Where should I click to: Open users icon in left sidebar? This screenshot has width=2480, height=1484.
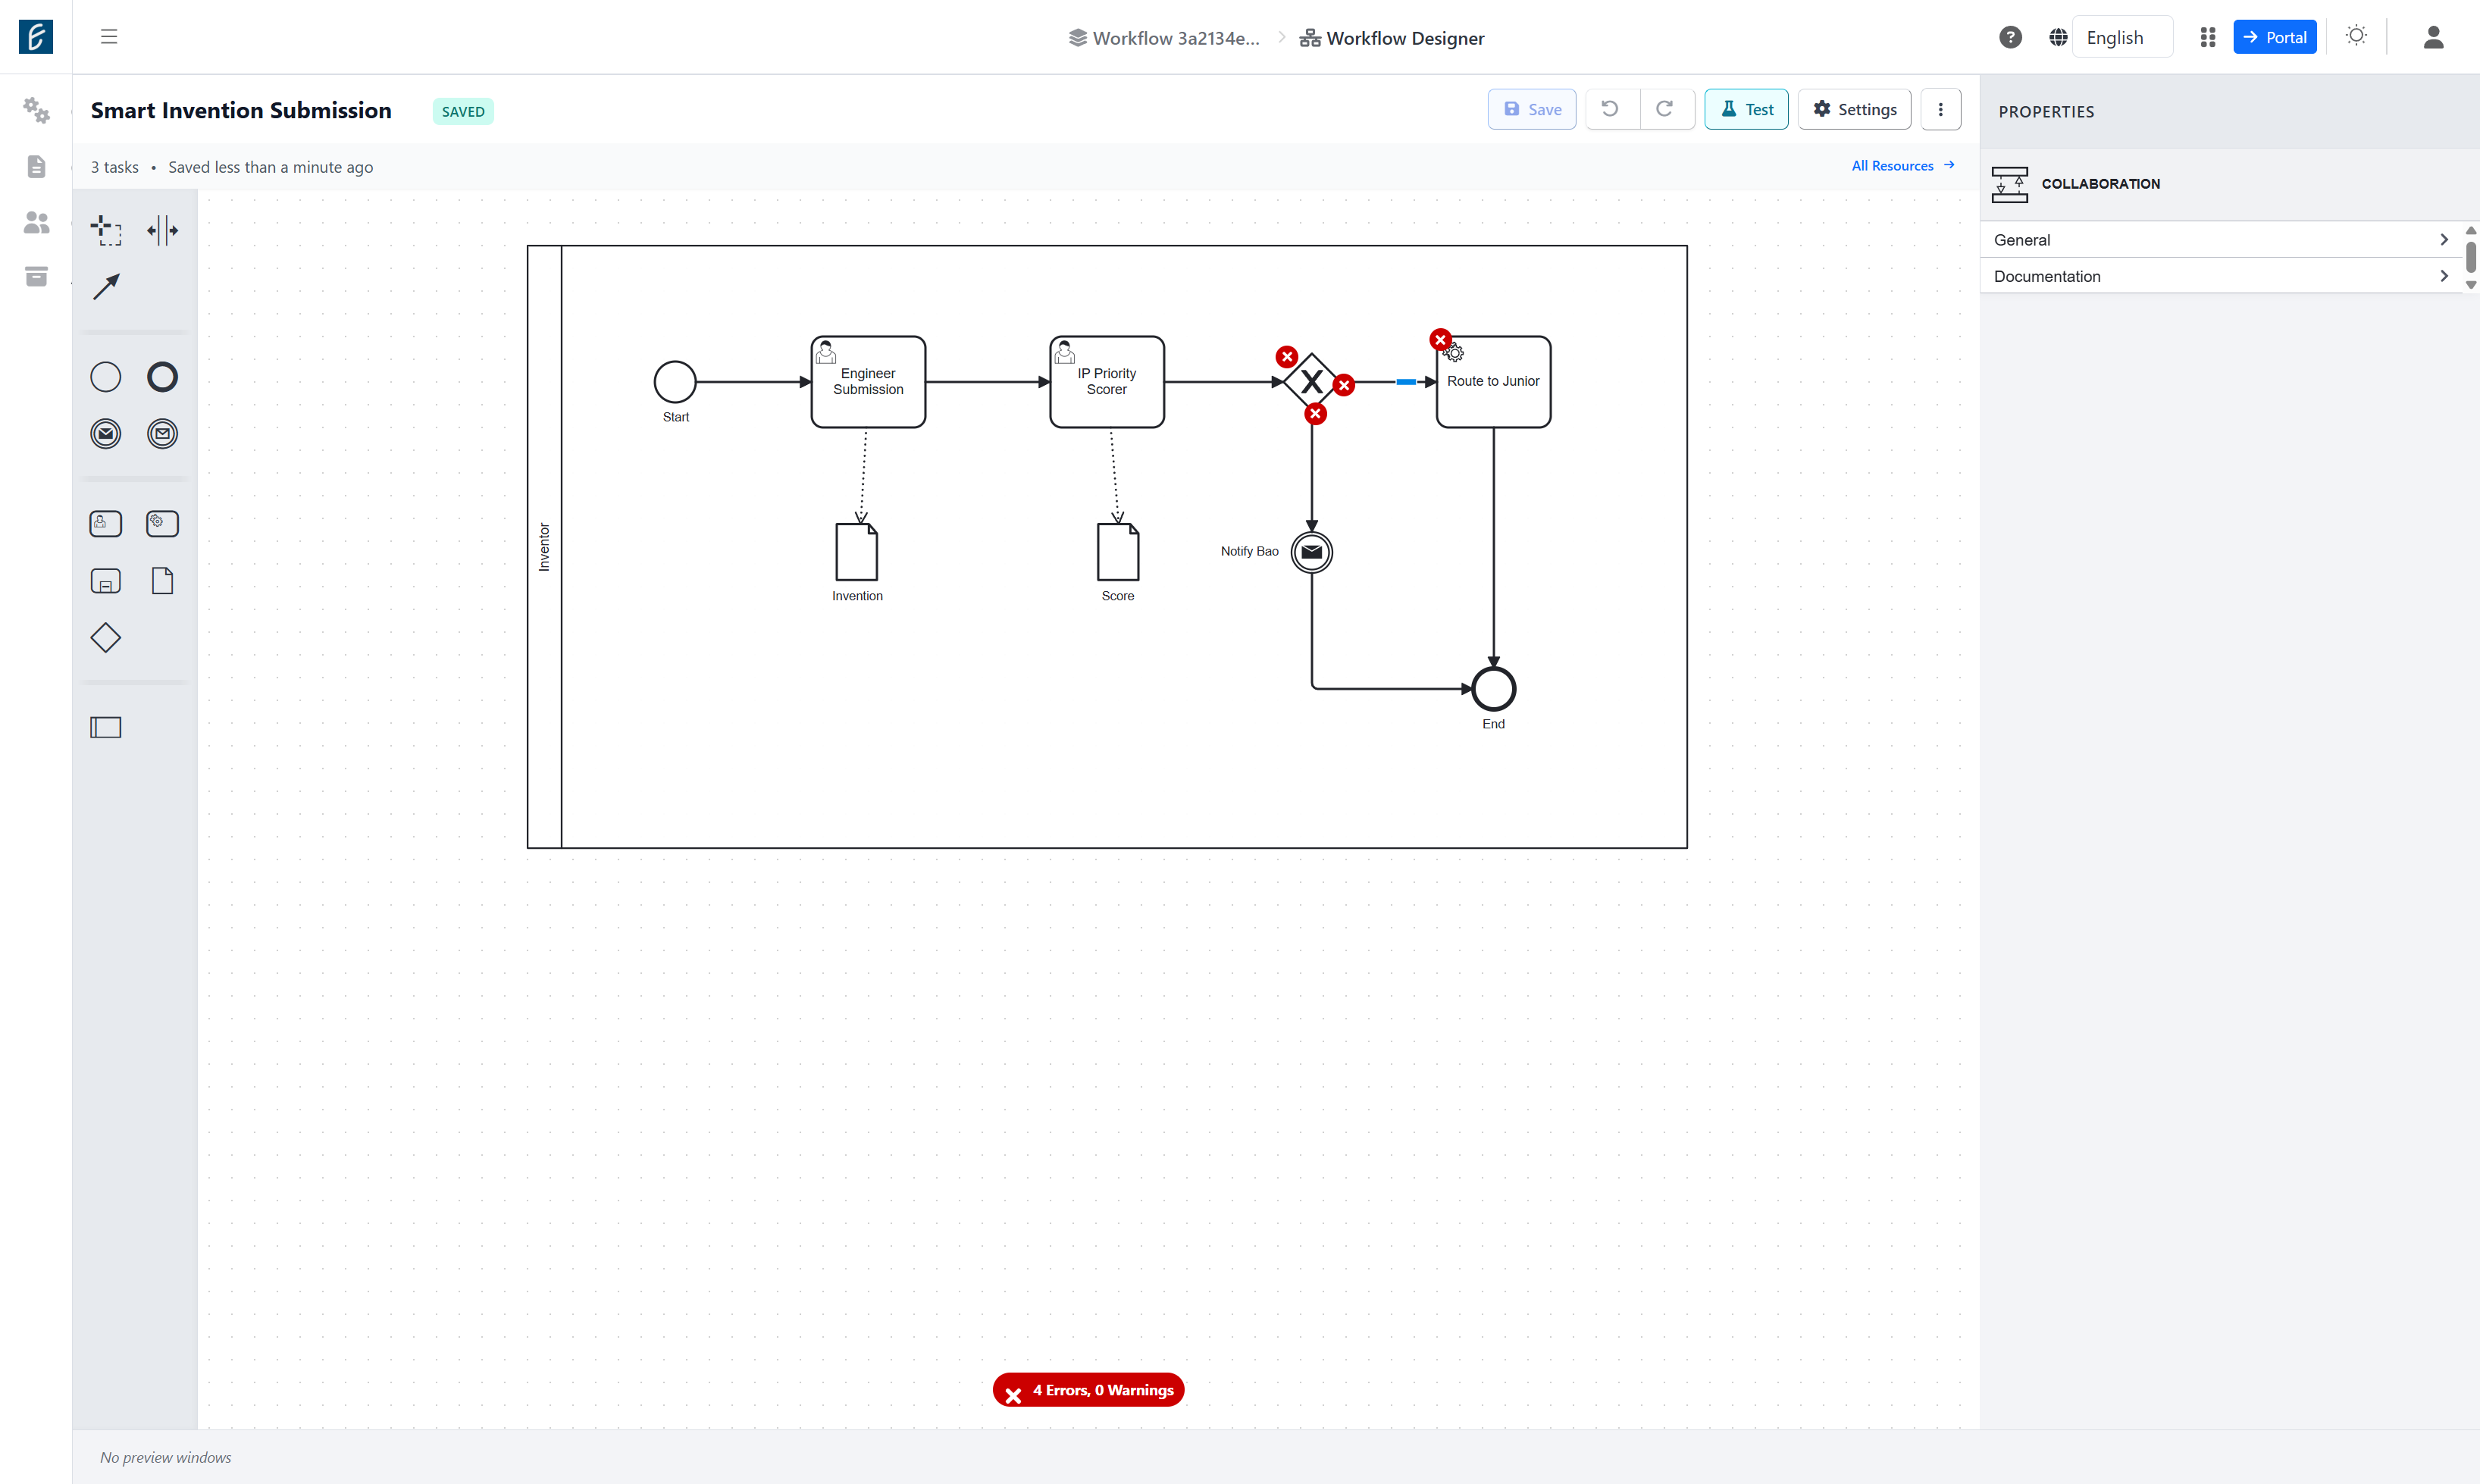click(x=36, y=222)
